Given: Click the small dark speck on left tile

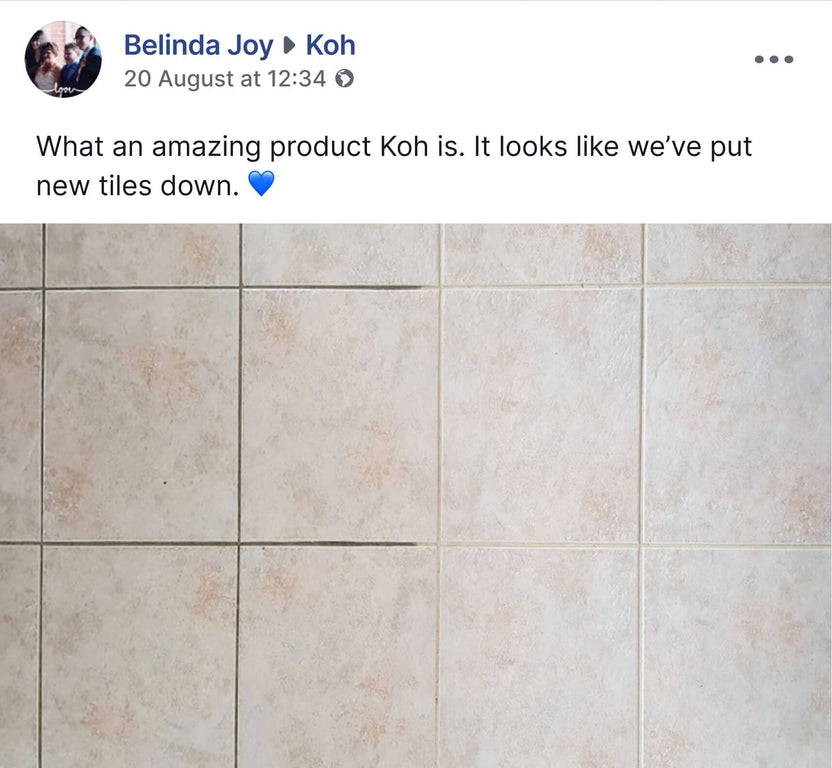Looking at the screenshot, I should click(x=165, y=483).
